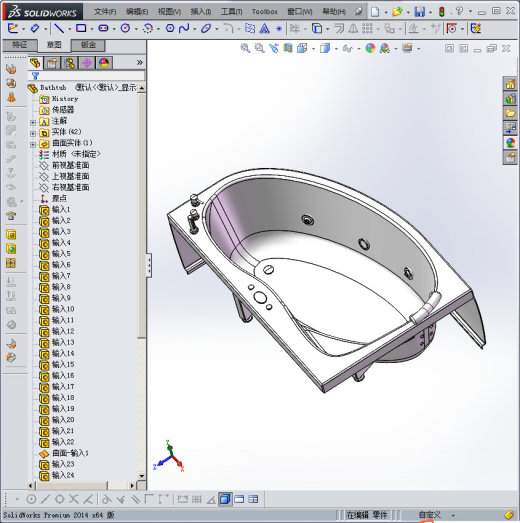Viewport: 520px width, 523px height.
Task: Expand the 注解 annotations folder
Action: (33, 122)
